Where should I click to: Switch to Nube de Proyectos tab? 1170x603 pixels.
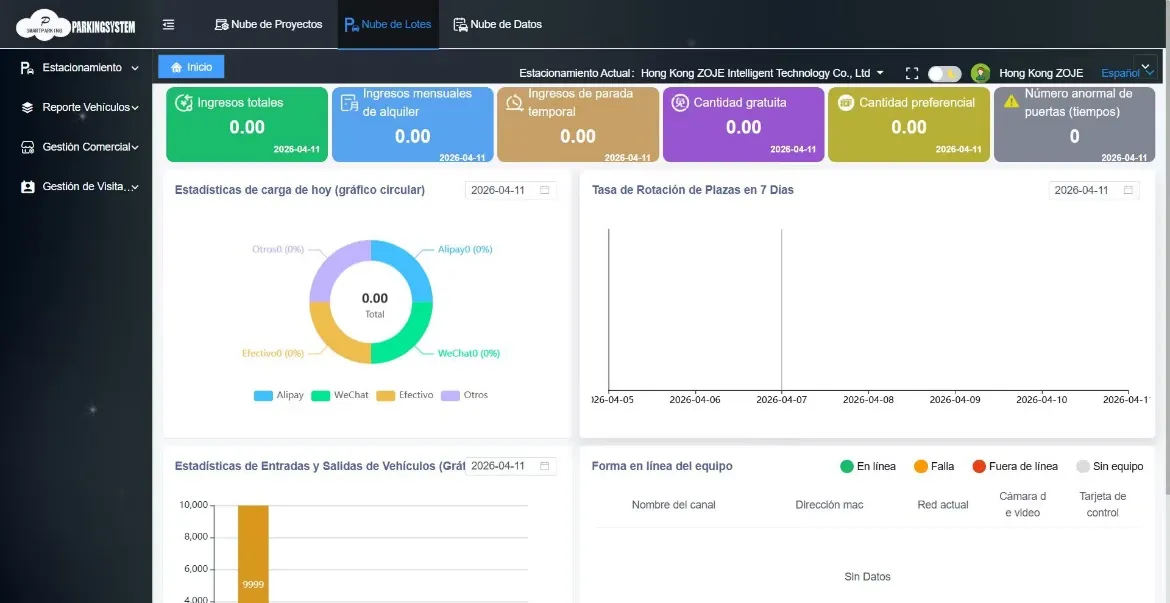268,24
